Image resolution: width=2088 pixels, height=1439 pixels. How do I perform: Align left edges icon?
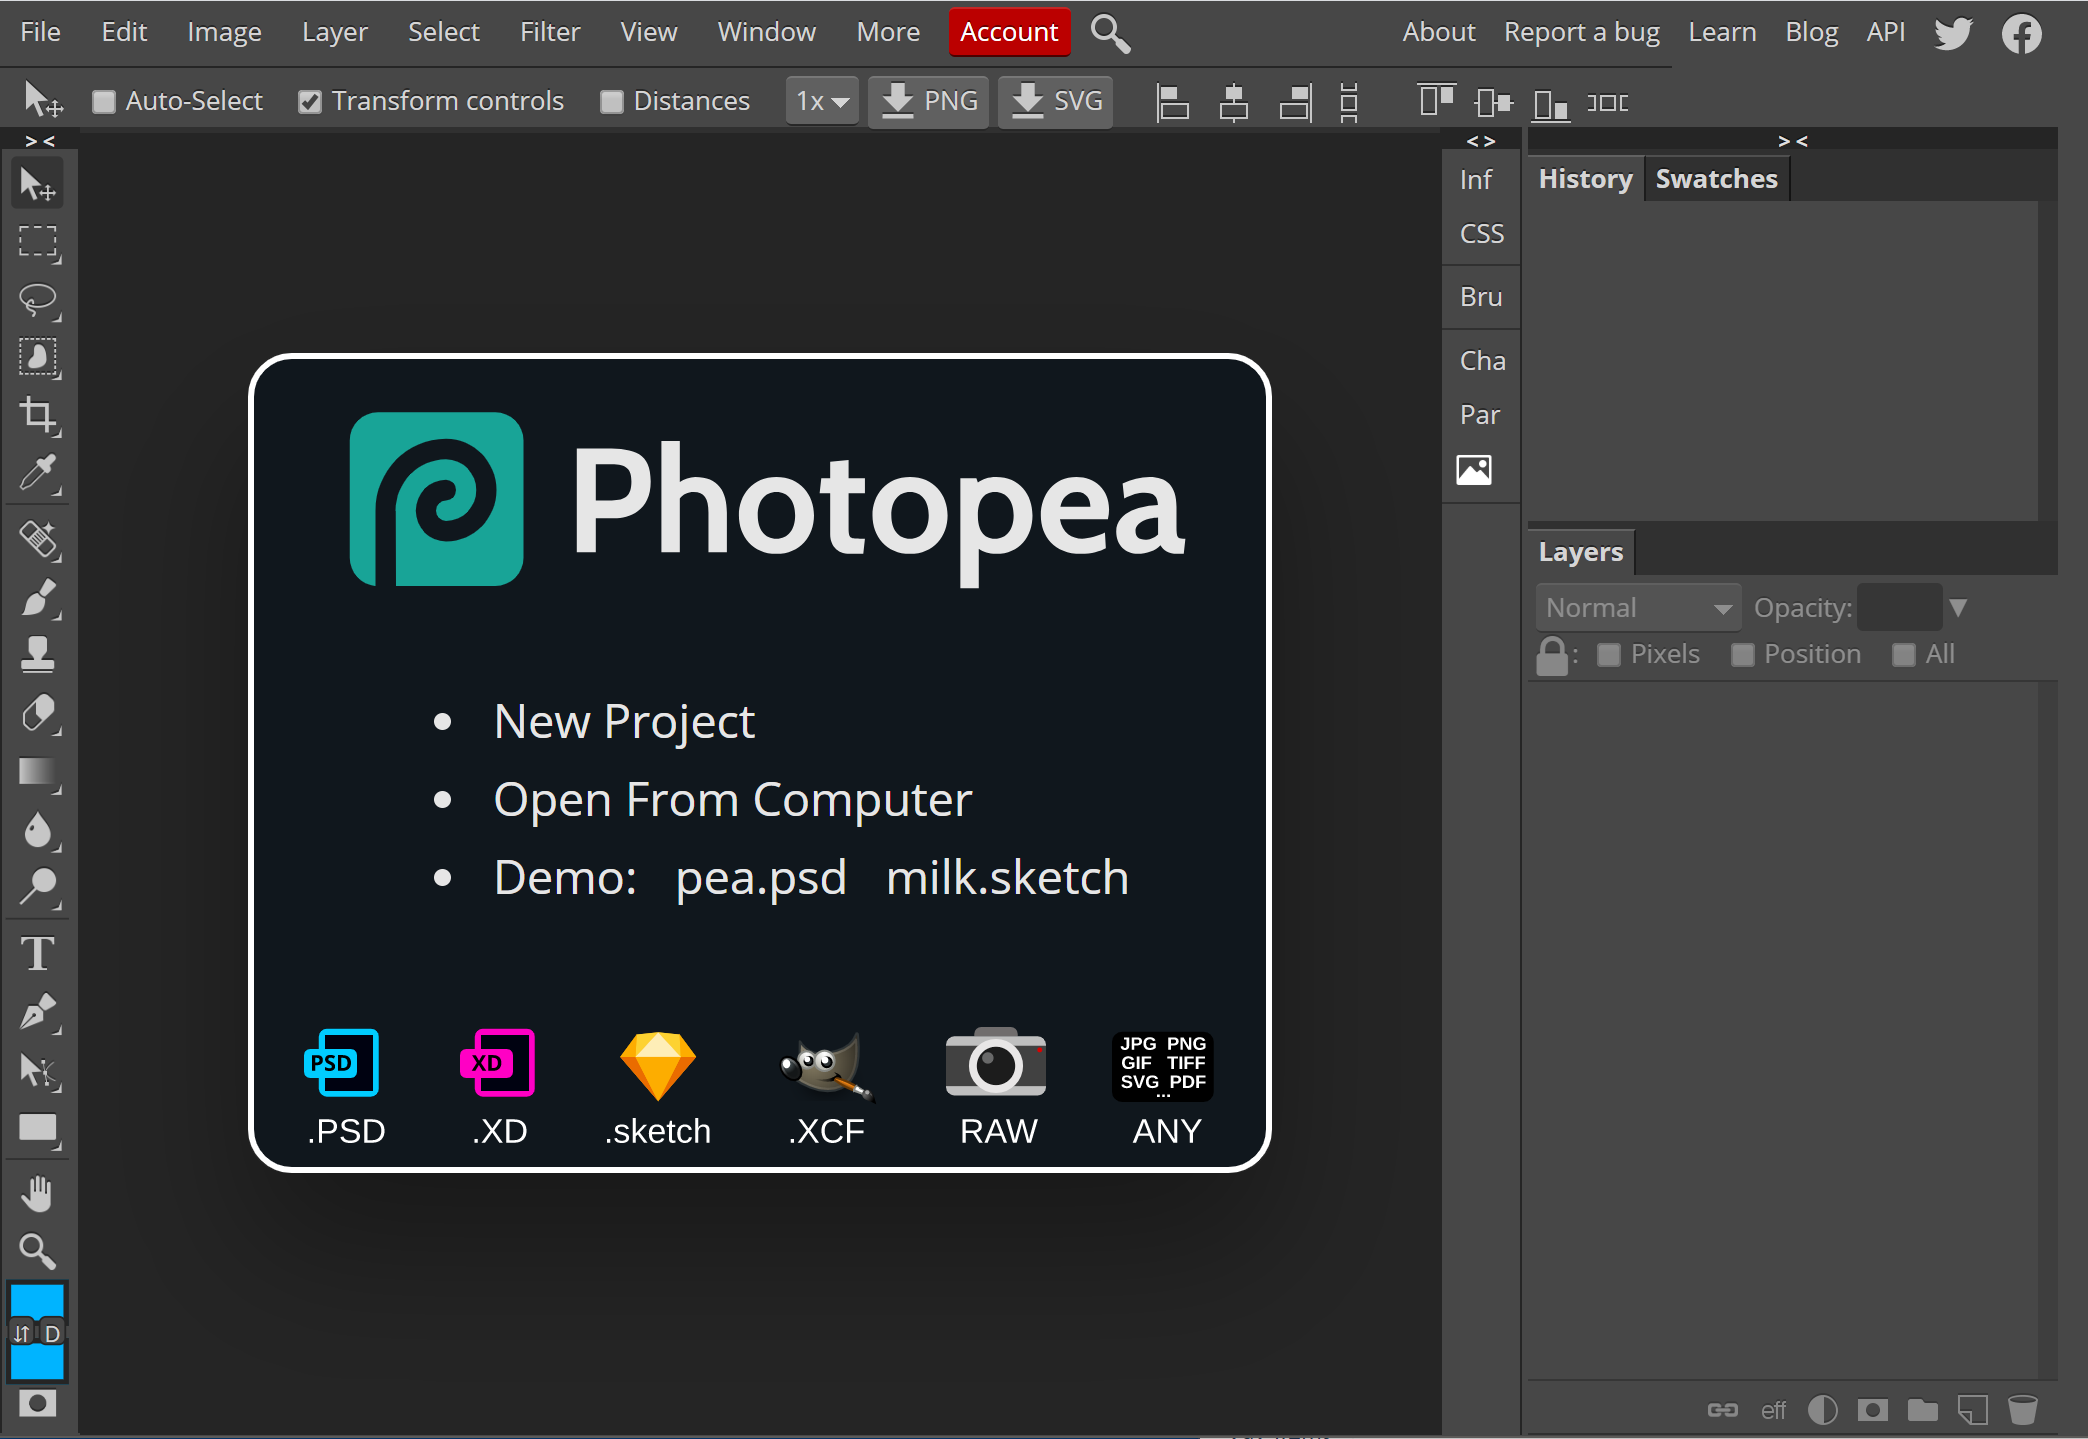tap(1172, 102)
